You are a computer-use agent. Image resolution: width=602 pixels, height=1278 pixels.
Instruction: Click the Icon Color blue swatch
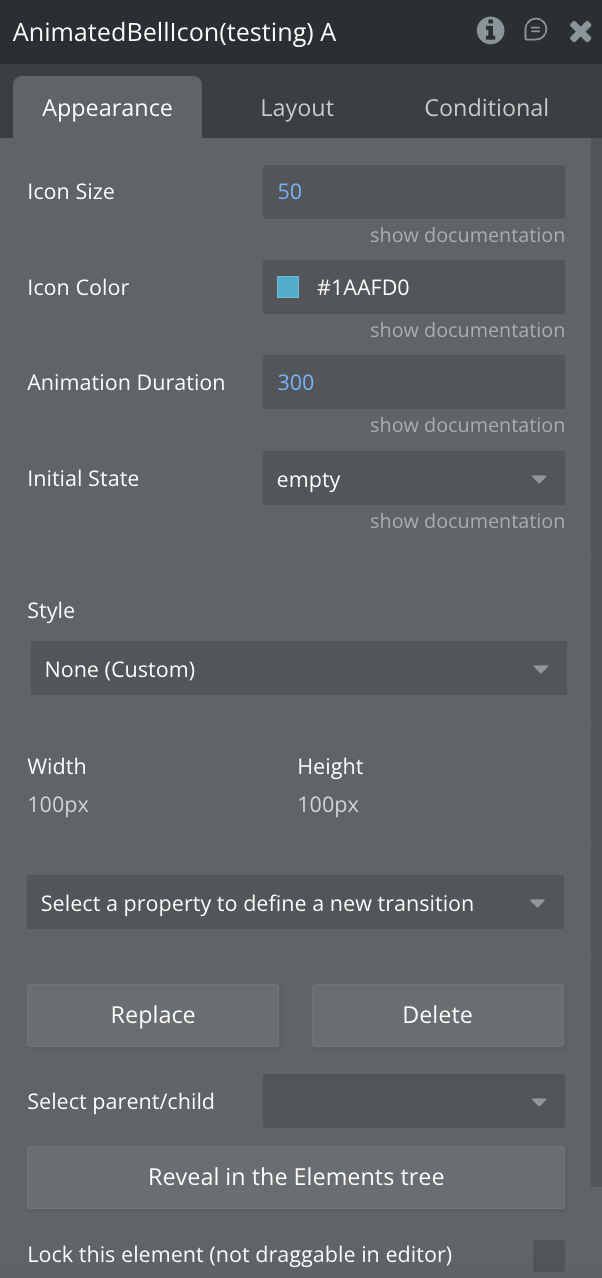pos(288,288)
